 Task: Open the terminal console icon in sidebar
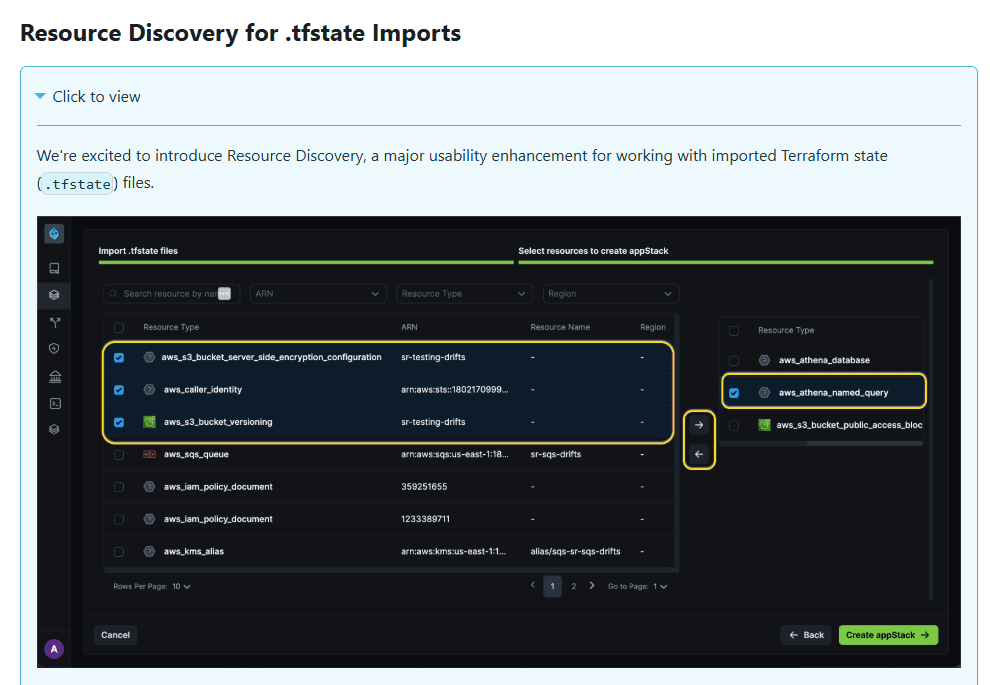coord(55,403)
